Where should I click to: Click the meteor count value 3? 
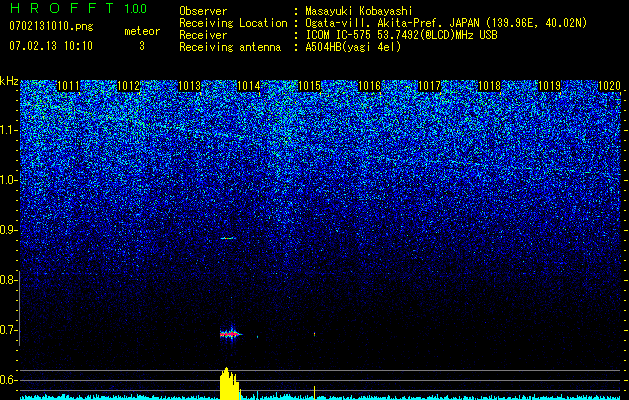pos(142,46)
